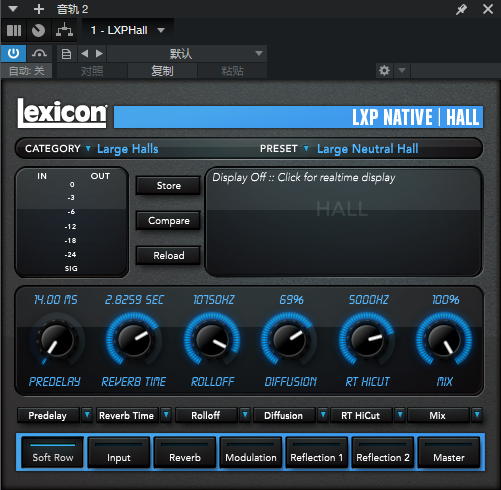Click the 14.00 MS predelay value

click(56, 300)
